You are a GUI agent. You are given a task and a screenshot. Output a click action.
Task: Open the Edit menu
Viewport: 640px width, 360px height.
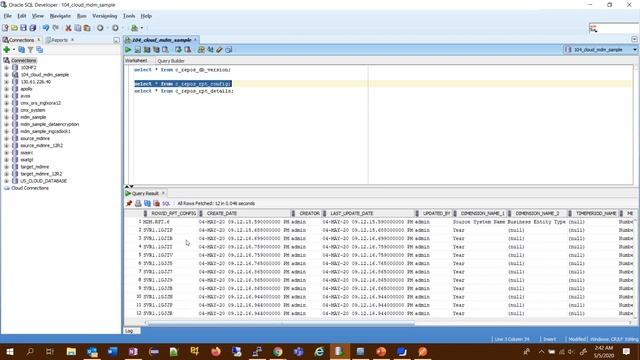tap(22, 16)
